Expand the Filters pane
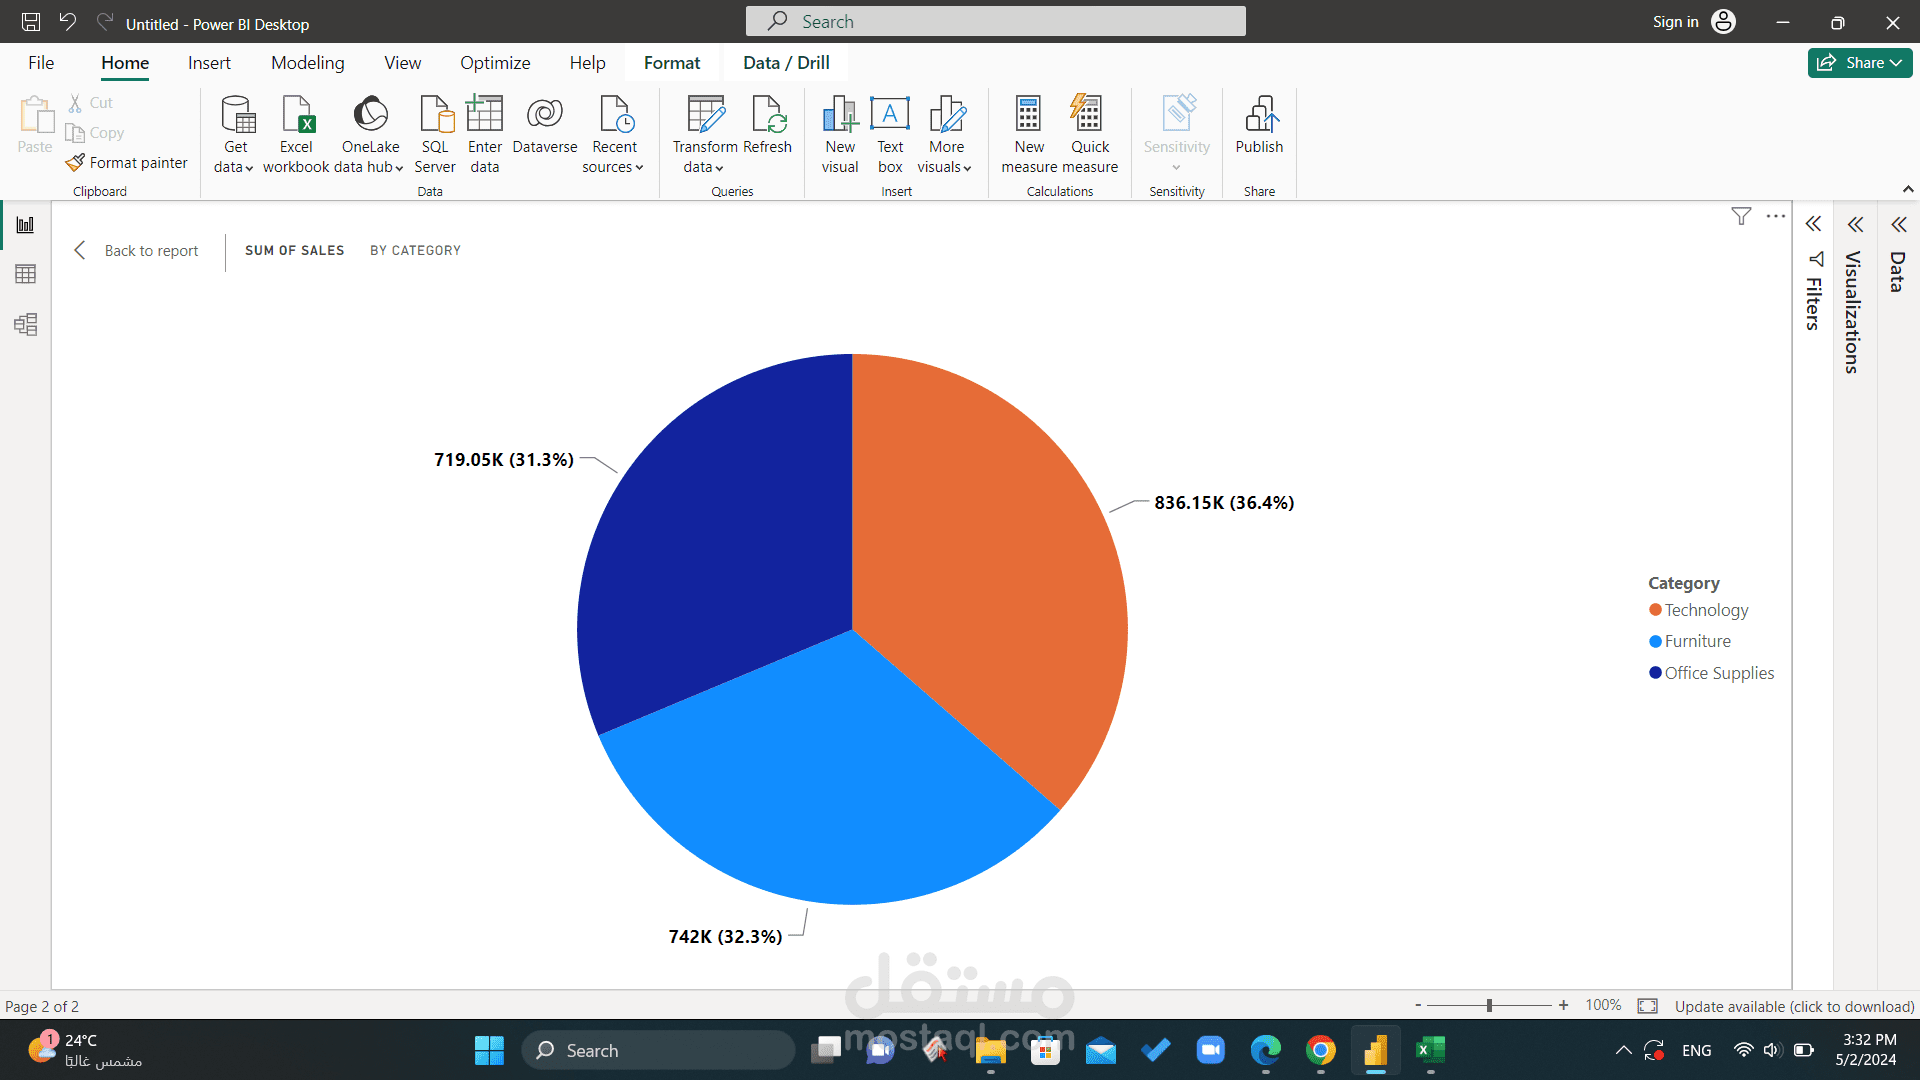The width and height of the screenshot is (1920, 1080). click(x=1813, y=224)
